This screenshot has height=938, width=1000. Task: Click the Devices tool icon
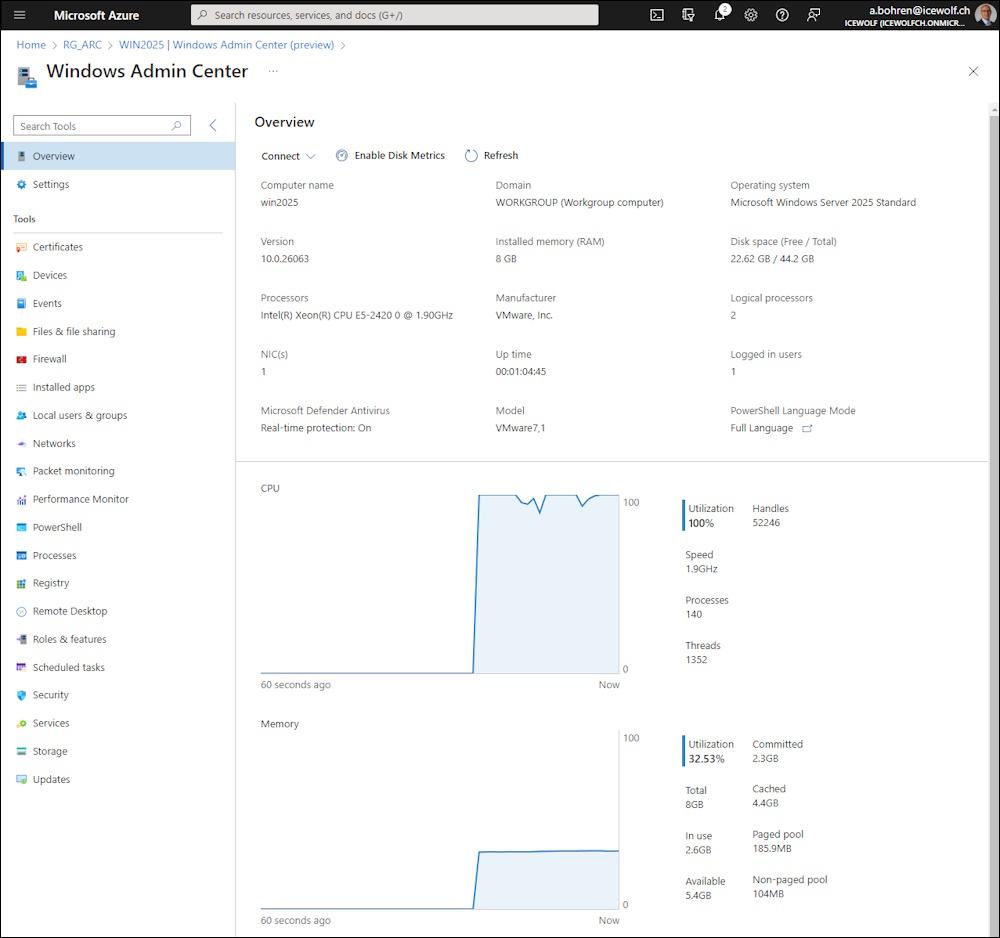tap(21, 275)
